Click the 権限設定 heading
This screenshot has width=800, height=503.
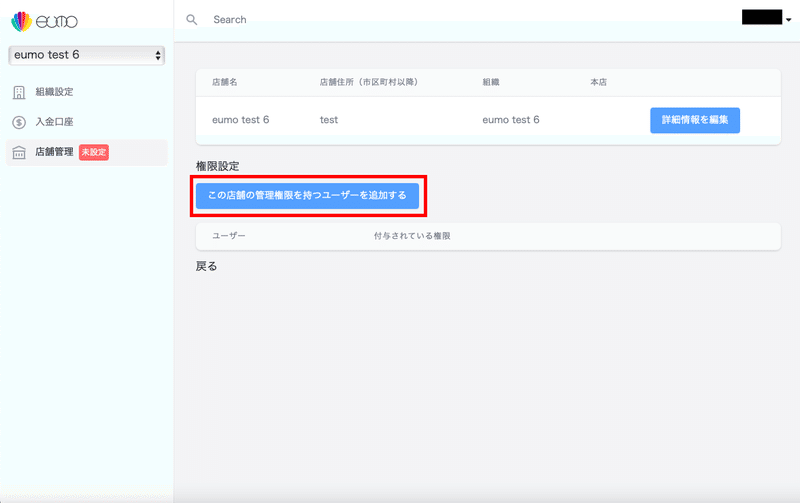pyautogui.click(x=217, y=166)
